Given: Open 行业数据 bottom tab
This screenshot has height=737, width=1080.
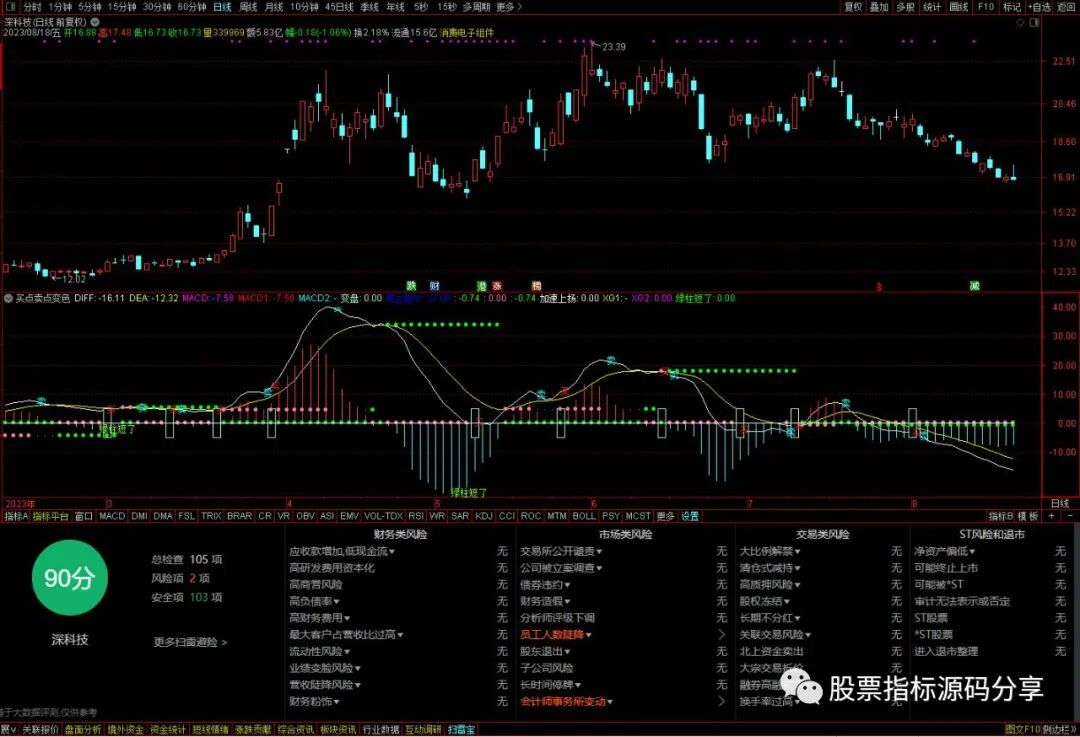Looking at the screenshot, I should tap(381, 729).
